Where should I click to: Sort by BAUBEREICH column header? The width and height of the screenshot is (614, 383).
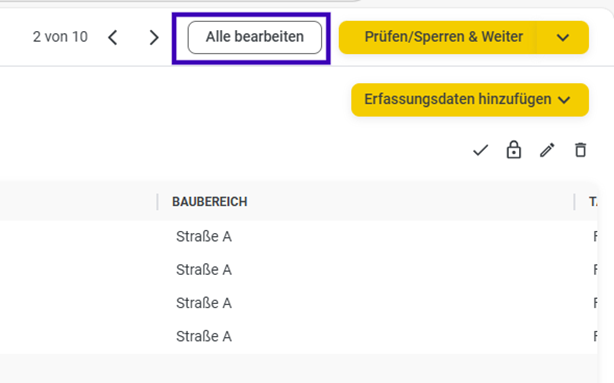209,202
